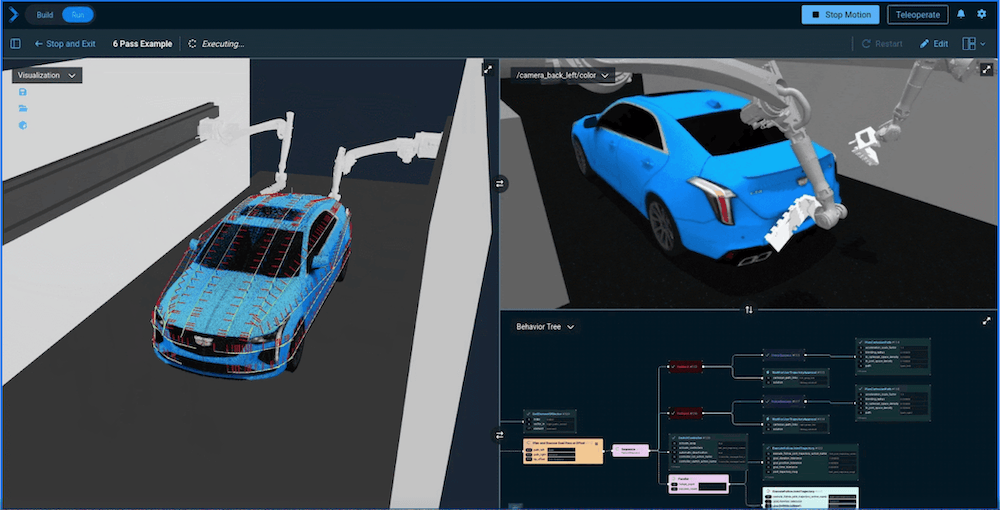
Task: Expand the Visualization pane dropdown
Action: pyautogui.click(x=47, y=75)
